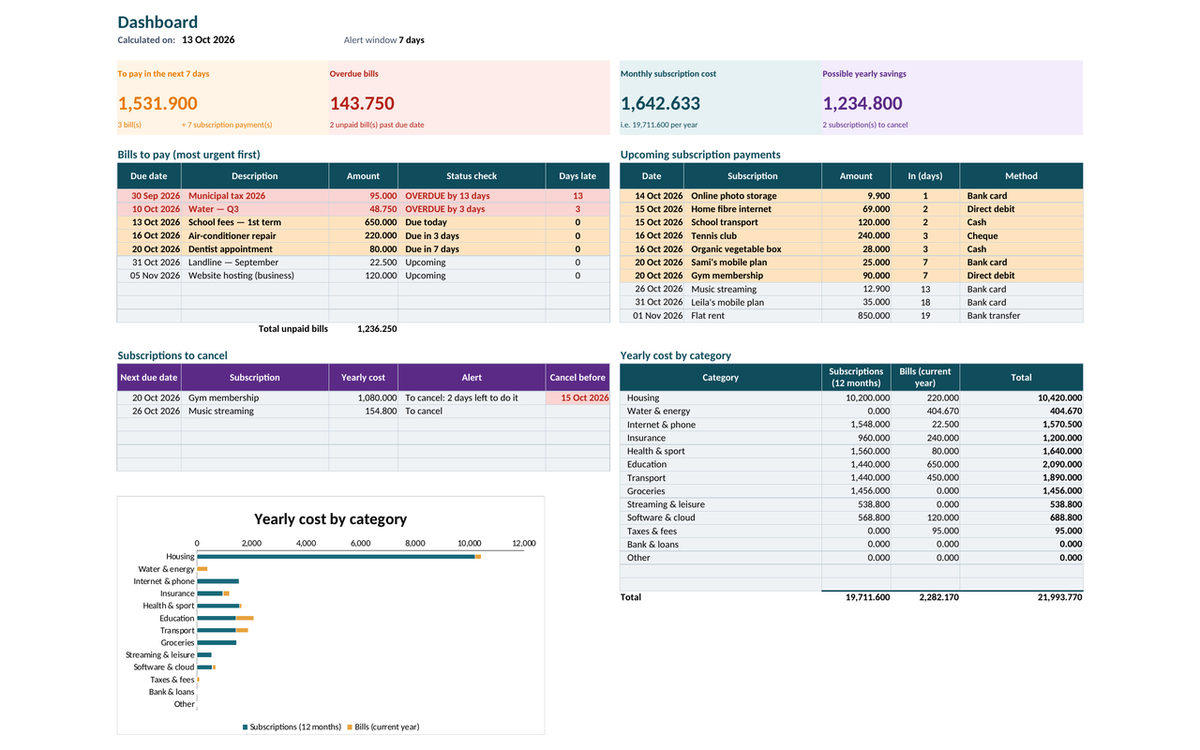Image resolution: width=1200 pixels, height=750 pixels.
Task: Click the '2 unpaid bill(s) past due date' note
Action: click(x=377, y=125)
